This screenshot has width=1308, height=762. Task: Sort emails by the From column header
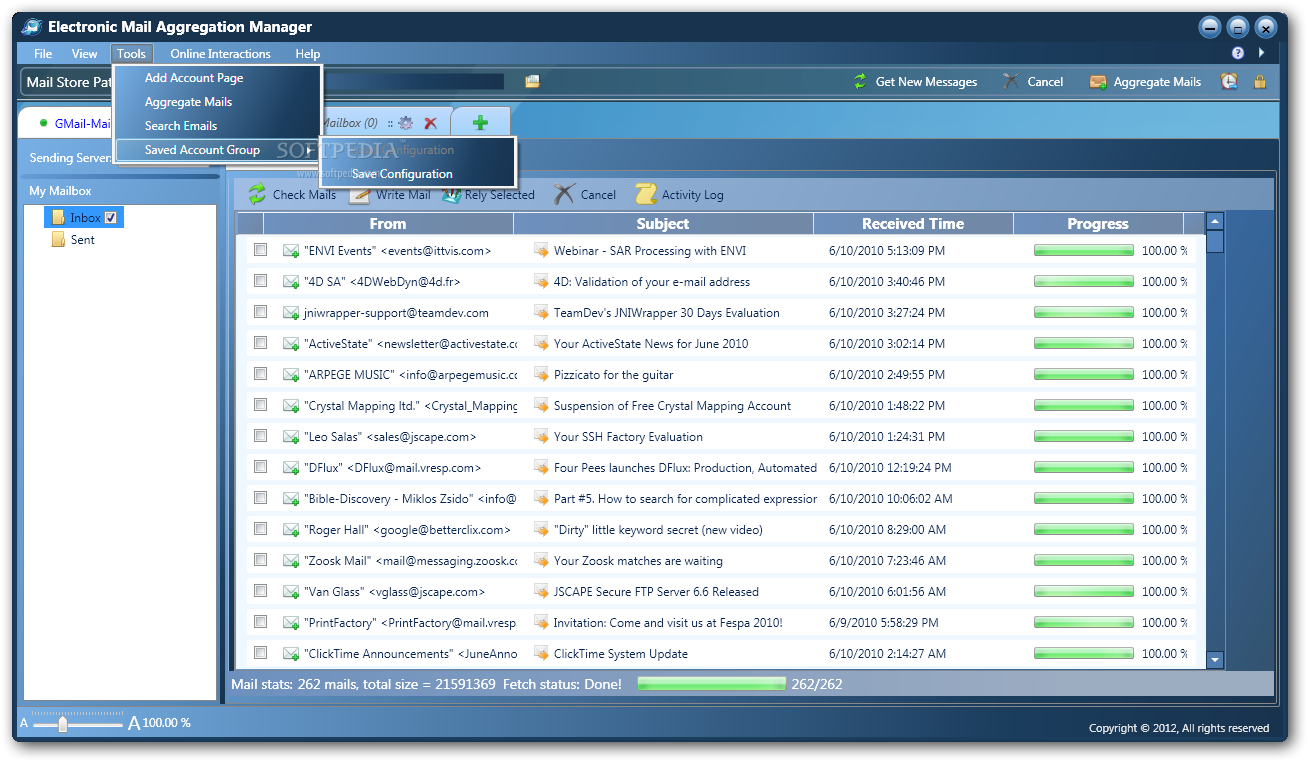[387, 224]
